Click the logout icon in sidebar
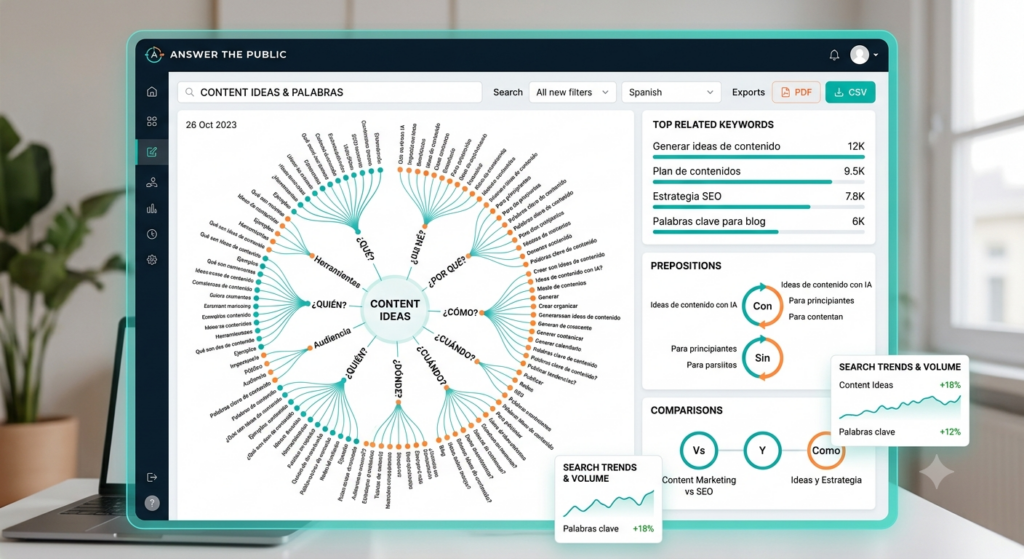Image resolution: width=1024 pixels, height=559 pixels. point(152,477)
